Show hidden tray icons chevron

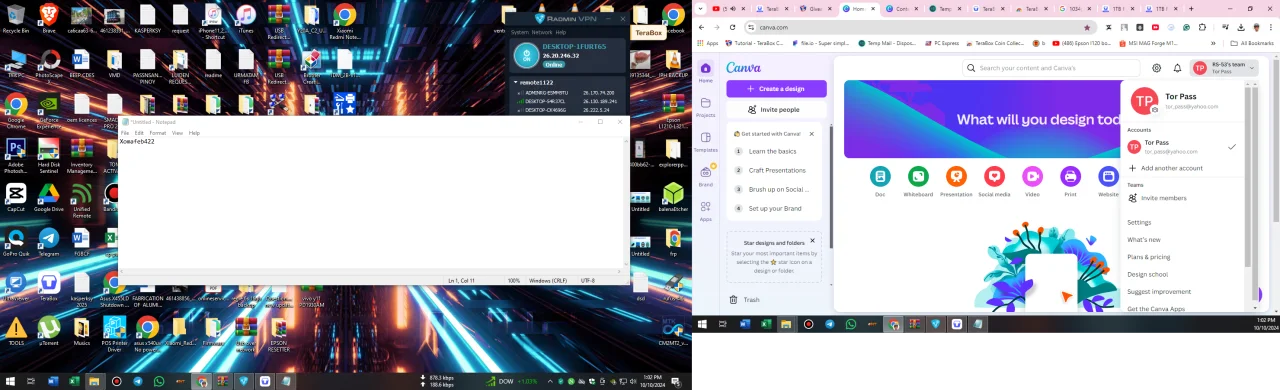point(551,381)
